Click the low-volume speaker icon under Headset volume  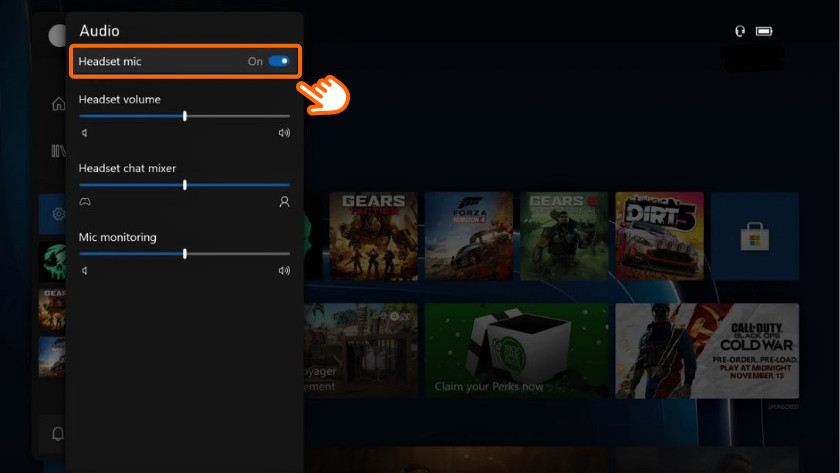click(85, 132)
